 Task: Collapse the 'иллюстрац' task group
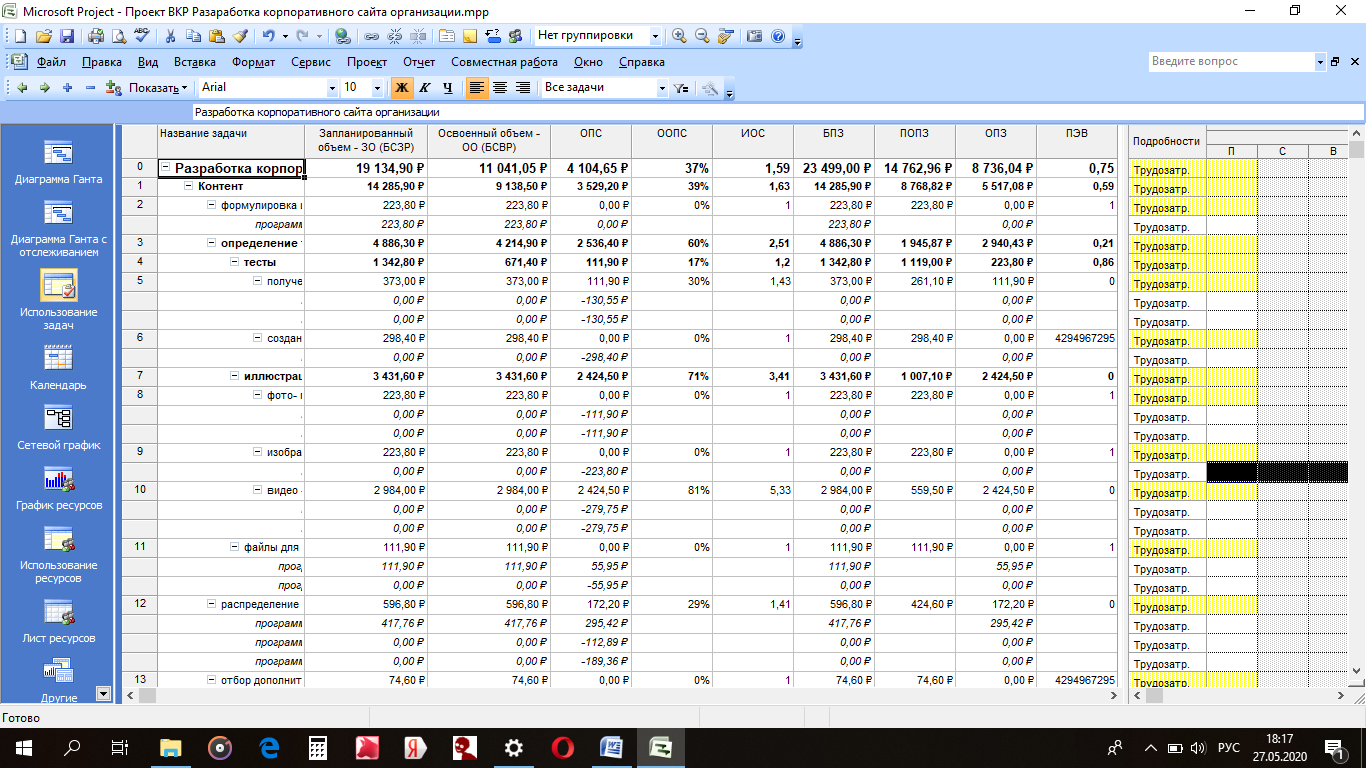[x=235, y=377]
